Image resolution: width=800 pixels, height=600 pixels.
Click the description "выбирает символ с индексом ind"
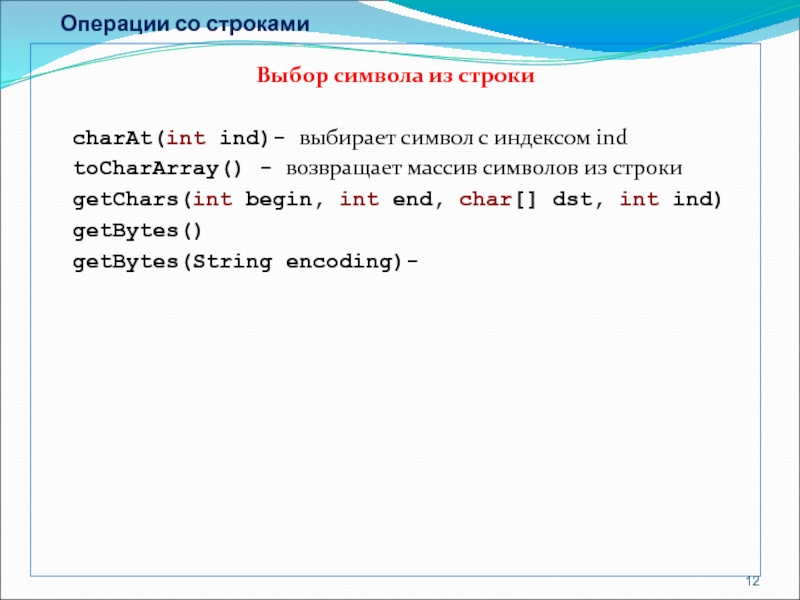463,138
